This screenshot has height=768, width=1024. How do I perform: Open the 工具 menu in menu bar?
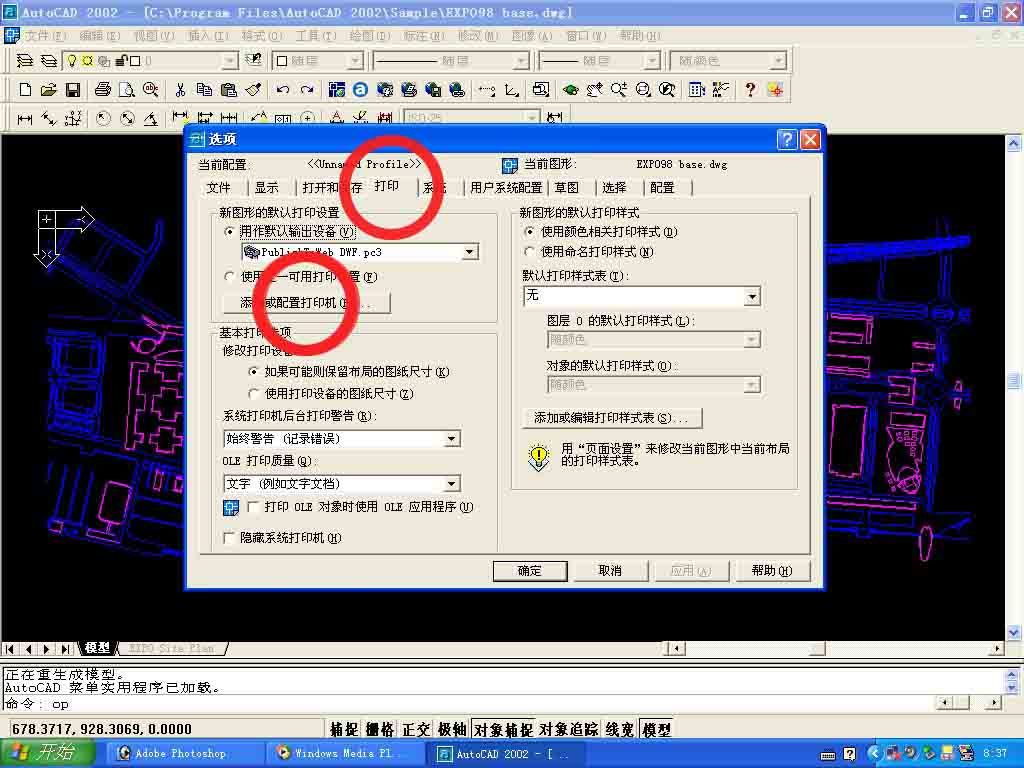(316, 35)
